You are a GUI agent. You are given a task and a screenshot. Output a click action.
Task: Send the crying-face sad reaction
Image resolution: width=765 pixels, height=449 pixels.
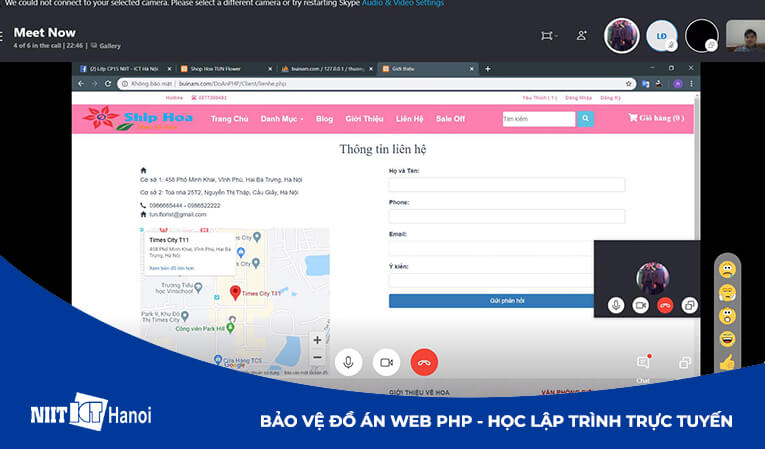point(727,269)
